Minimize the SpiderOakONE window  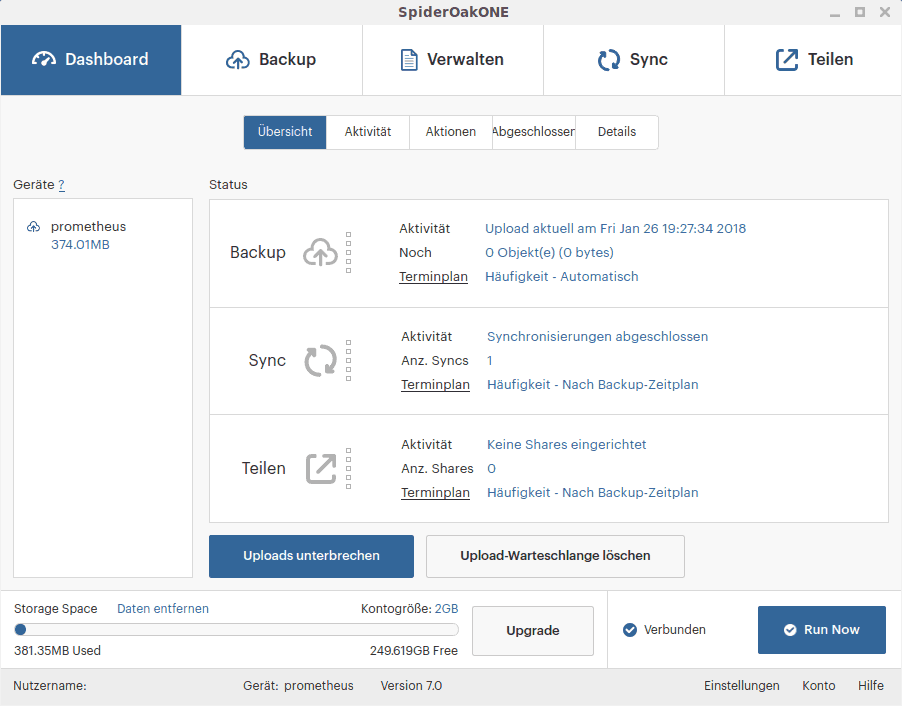[835, 14]
